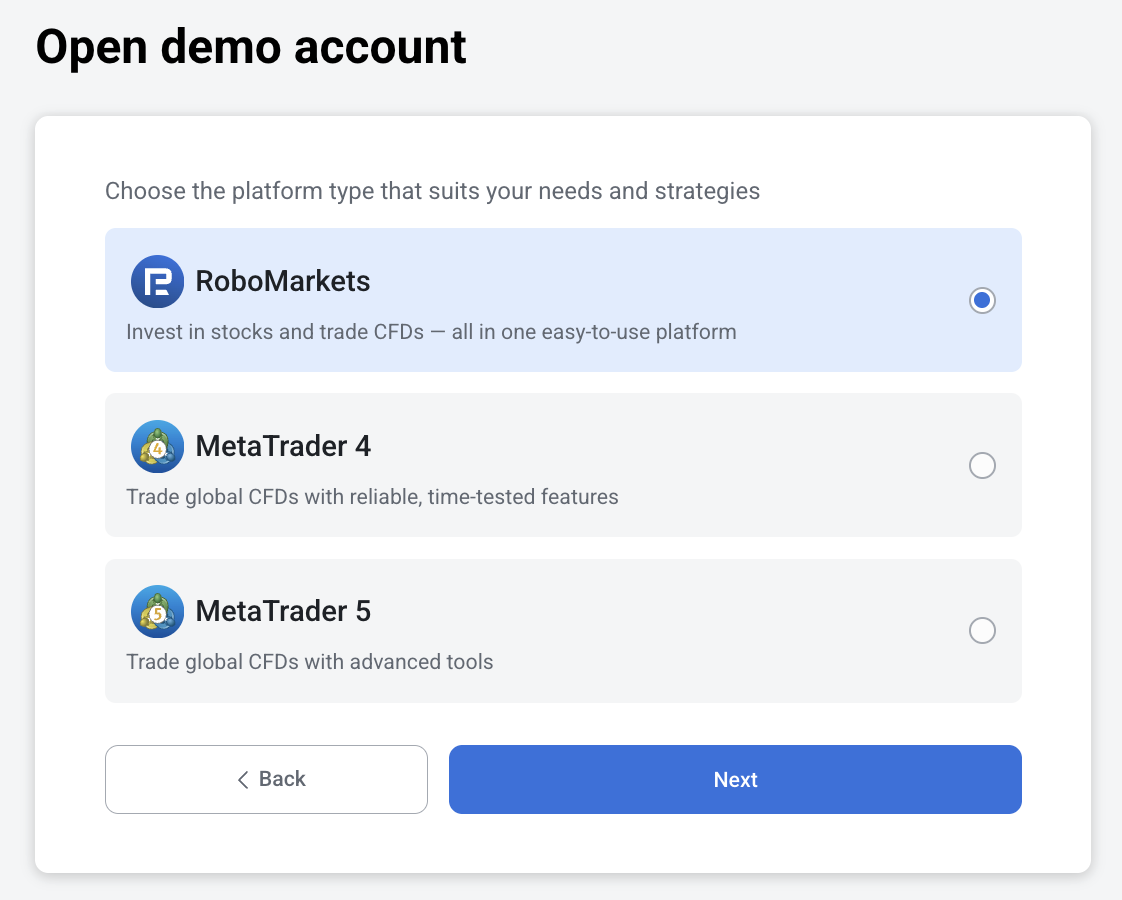Click the MetaTrader 5 logo icon

[157, 612]
